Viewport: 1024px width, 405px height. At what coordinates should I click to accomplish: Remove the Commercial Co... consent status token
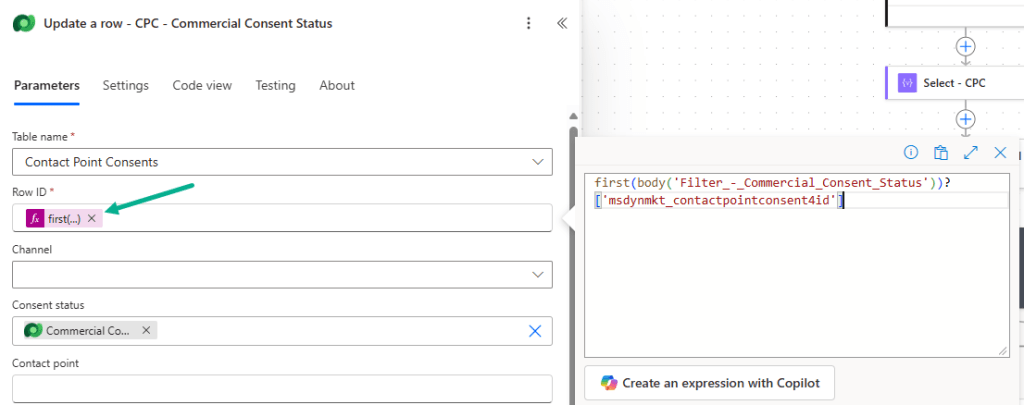(146, 330)
